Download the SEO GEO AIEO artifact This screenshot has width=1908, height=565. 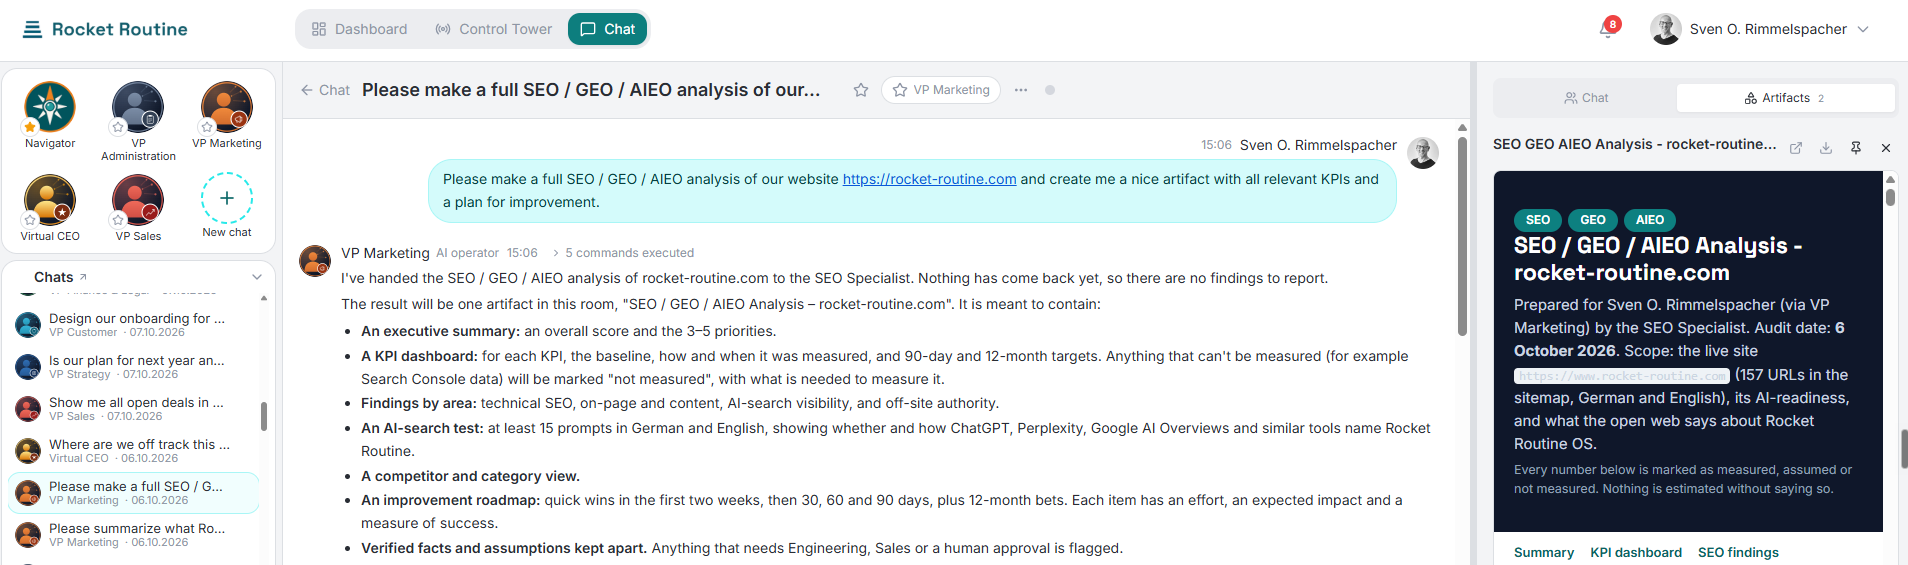(x=1826, y=148)
